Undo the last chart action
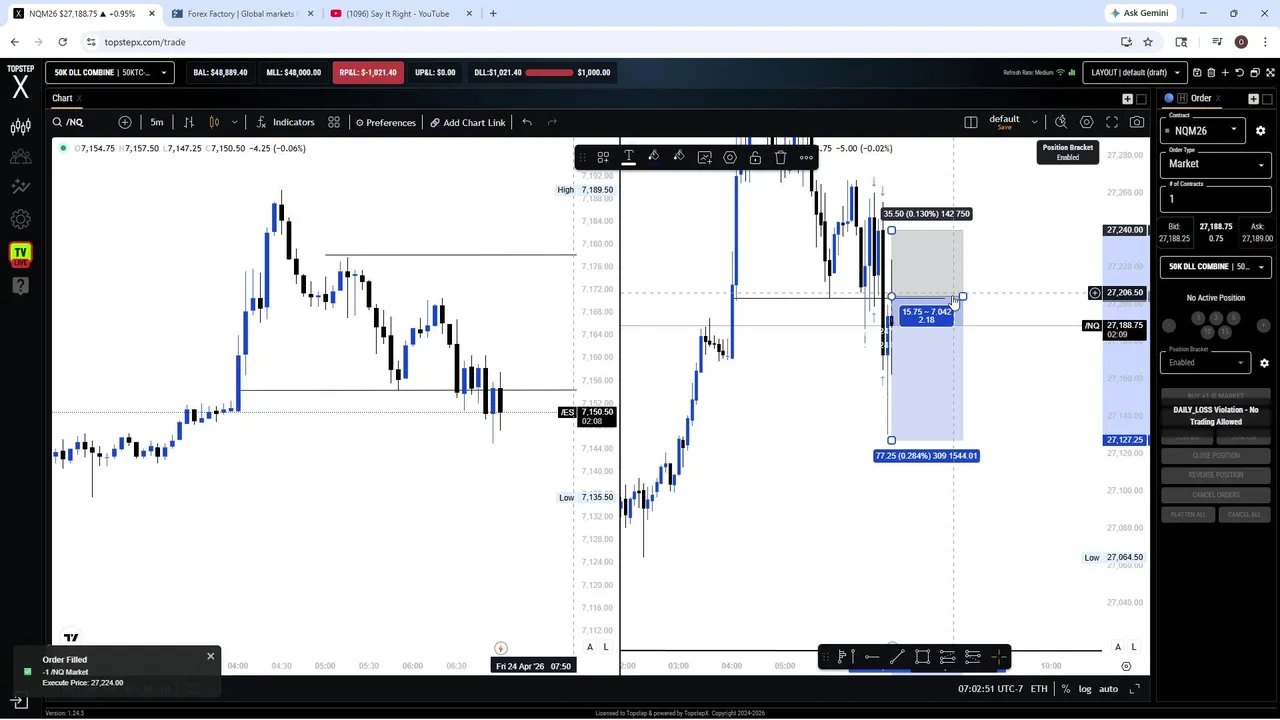 tap(527, 122)
